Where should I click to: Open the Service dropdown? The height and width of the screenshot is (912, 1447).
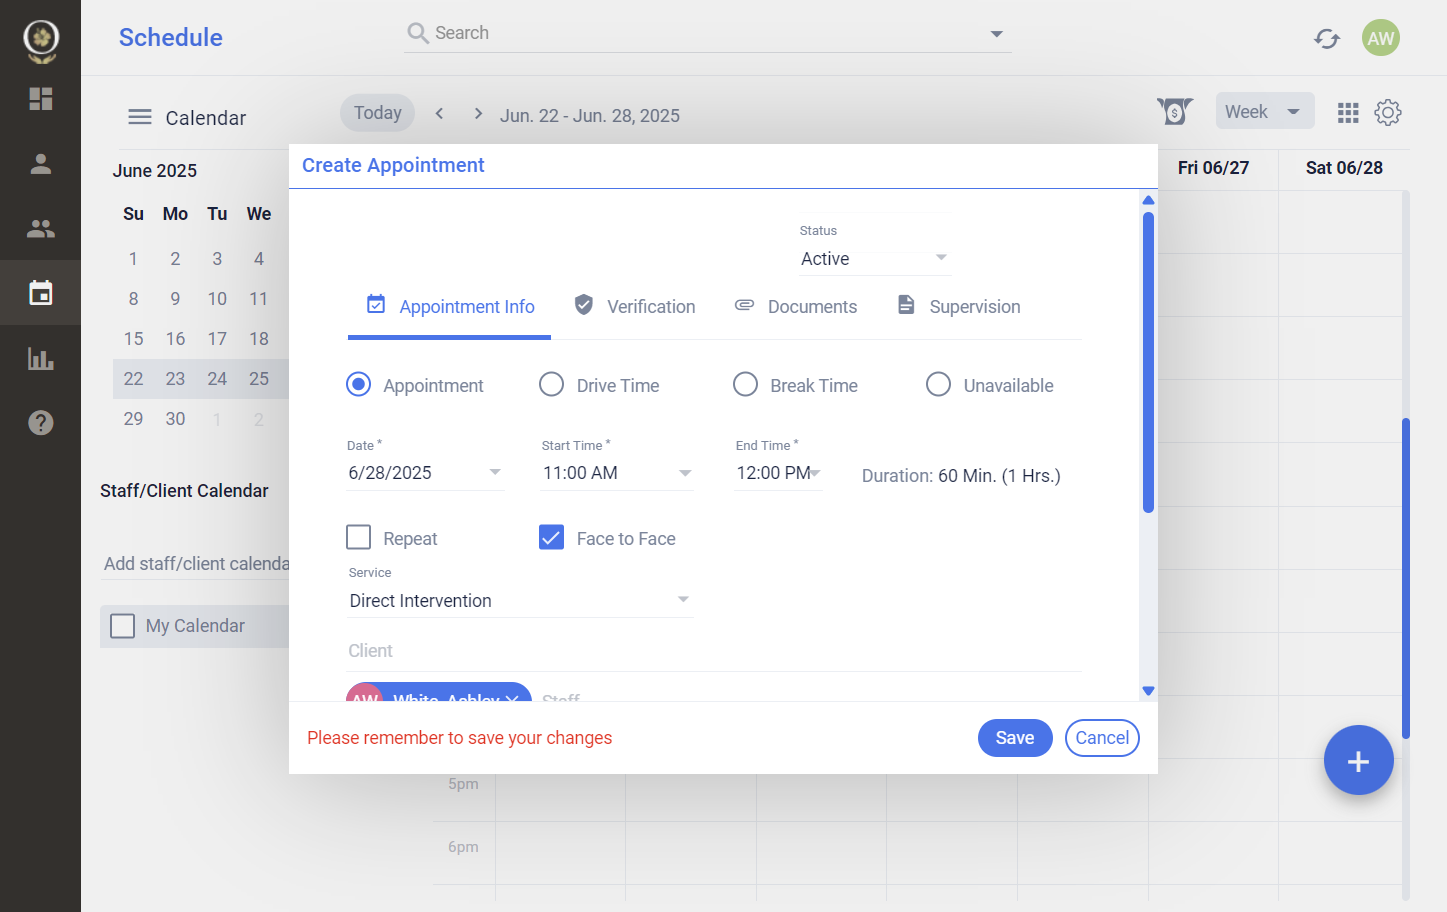(520, 601)
